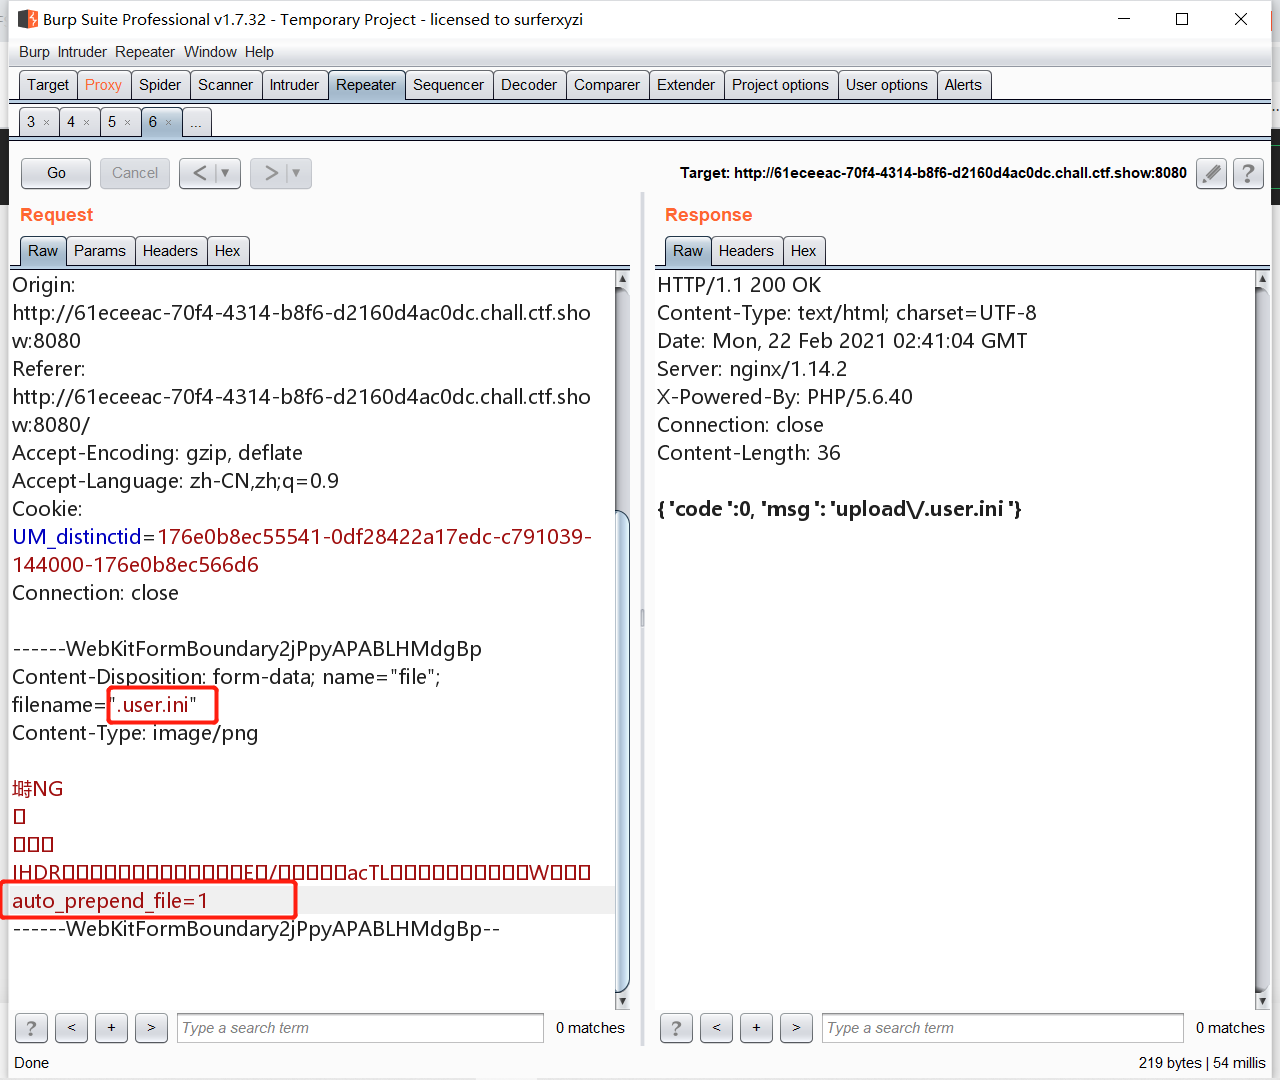Select the response Raw view tab
Screen dimensions: 1280x1080
click(x=688, y=251)
